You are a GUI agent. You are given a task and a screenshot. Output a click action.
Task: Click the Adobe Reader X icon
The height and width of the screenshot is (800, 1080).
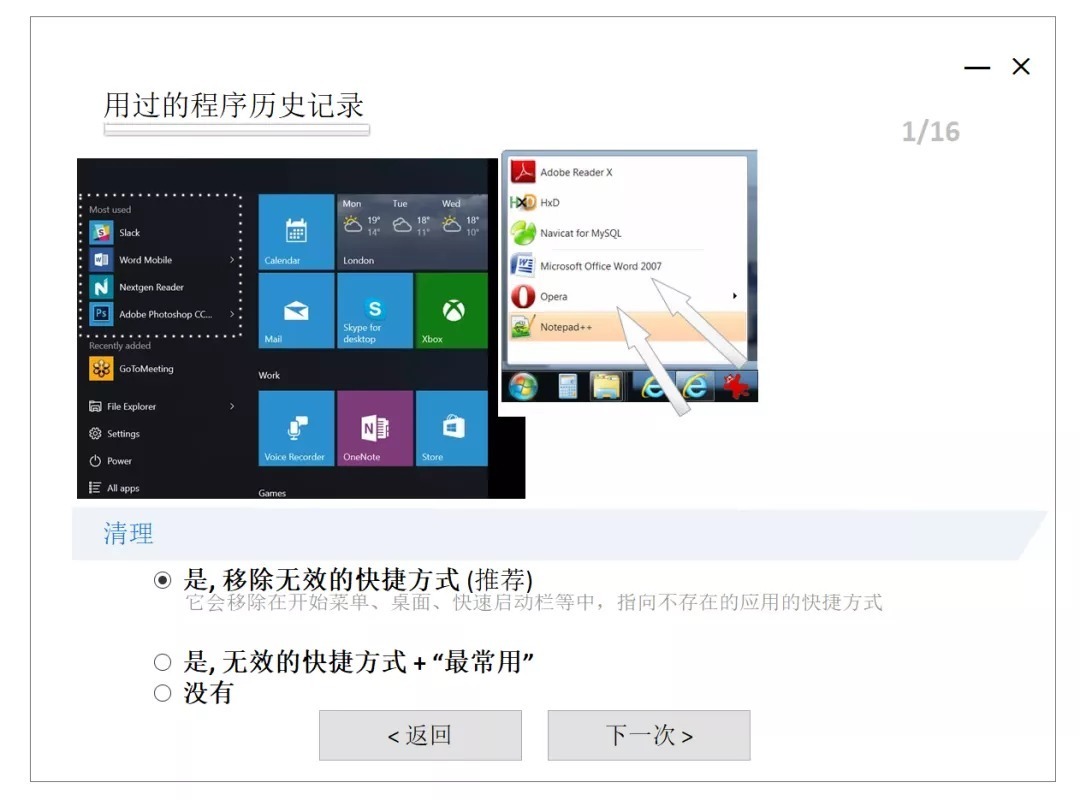point(525,172)
